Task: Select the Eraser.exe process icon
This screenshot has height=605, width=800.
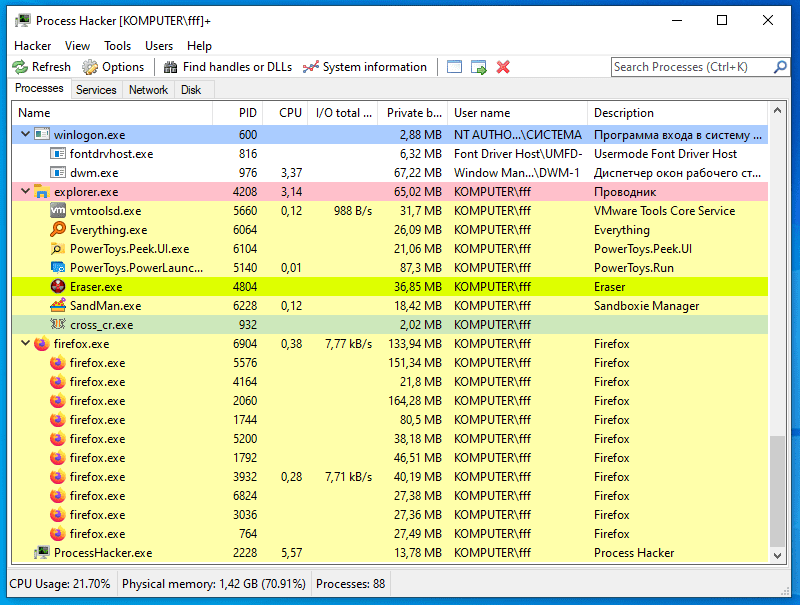Action: [x=58, y=287]
